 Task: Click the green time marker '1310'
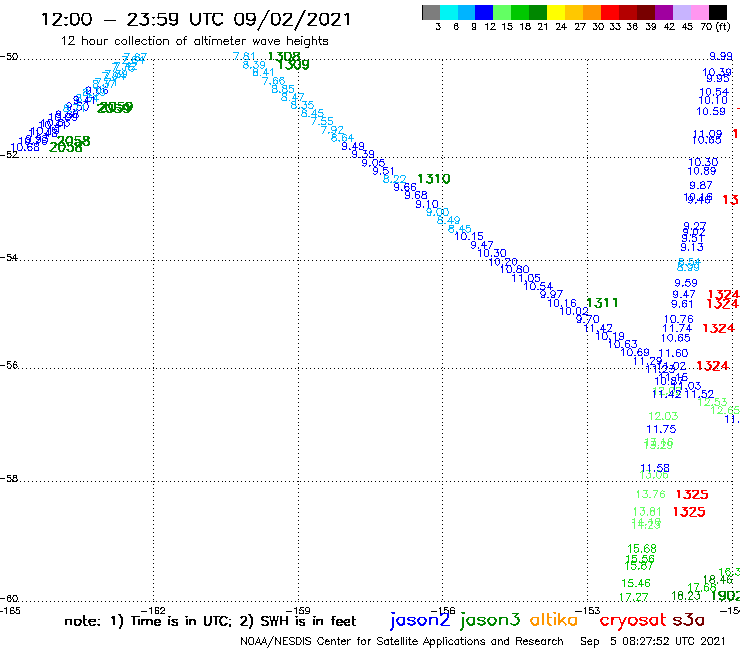[x=434, y=179]
